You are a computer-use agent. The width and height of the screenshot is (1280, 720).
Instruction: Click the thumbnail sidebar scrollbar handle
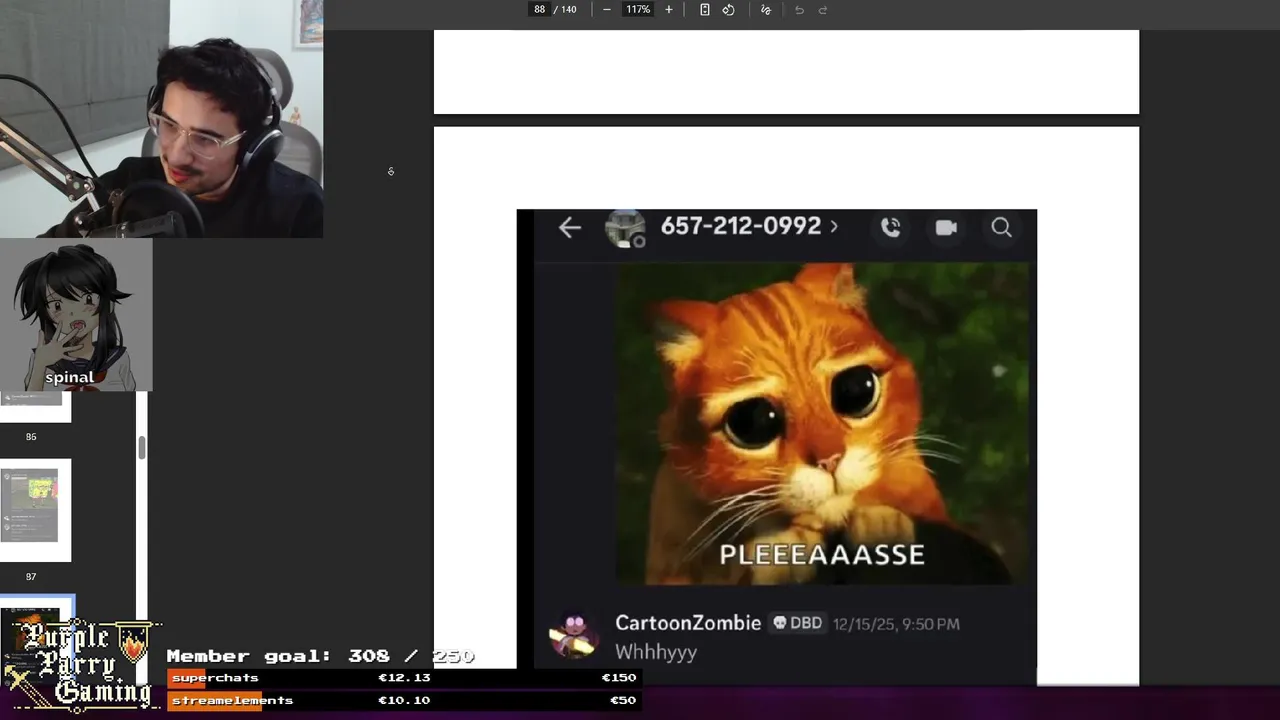click(142, 447)
